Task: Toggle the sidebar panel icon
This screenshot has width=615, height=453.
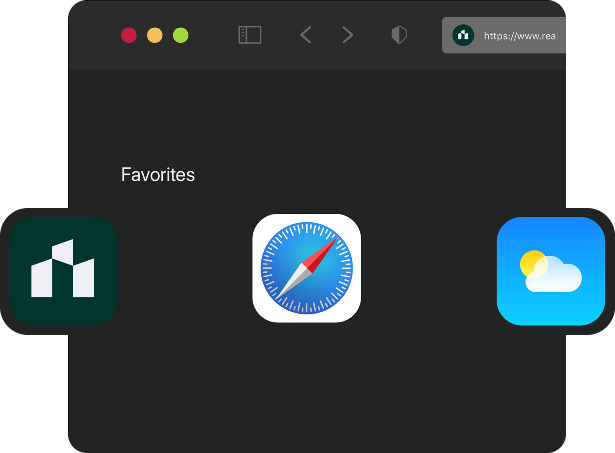Action: (249, 35)
